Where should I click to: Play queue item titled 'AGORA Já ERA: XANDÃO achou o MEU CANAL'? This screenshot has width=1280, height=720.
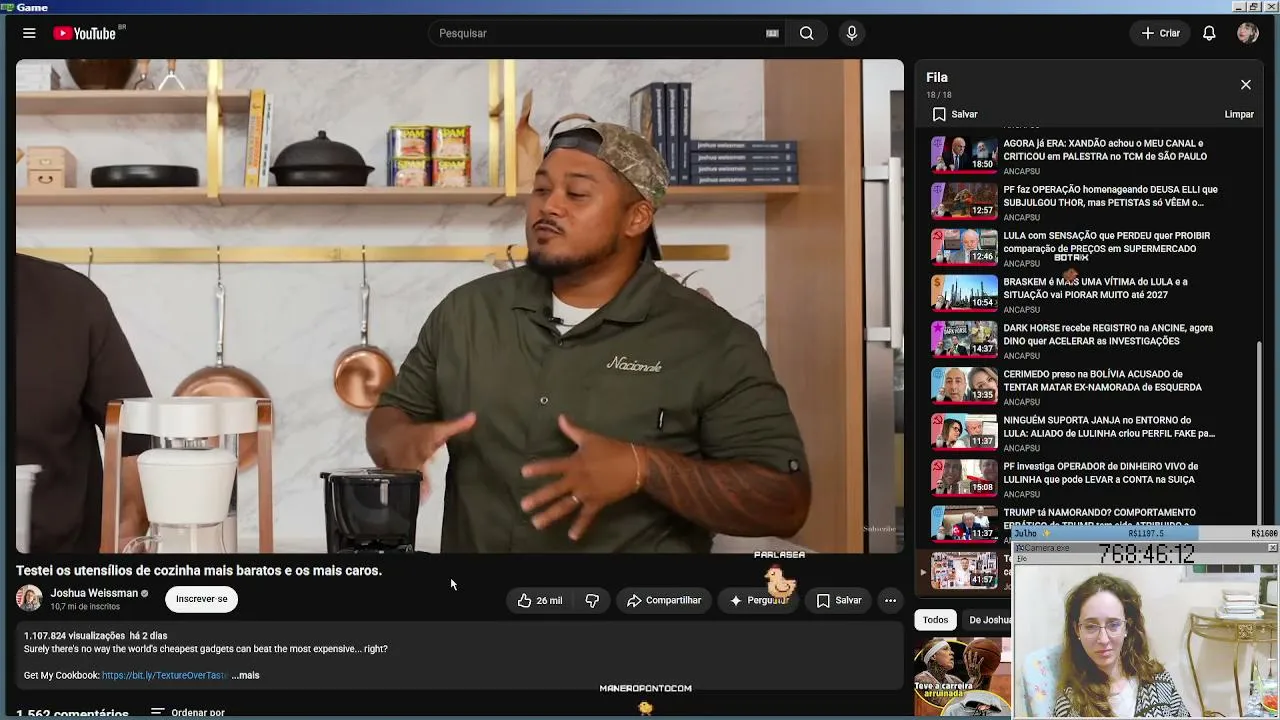pos(1105,150)
